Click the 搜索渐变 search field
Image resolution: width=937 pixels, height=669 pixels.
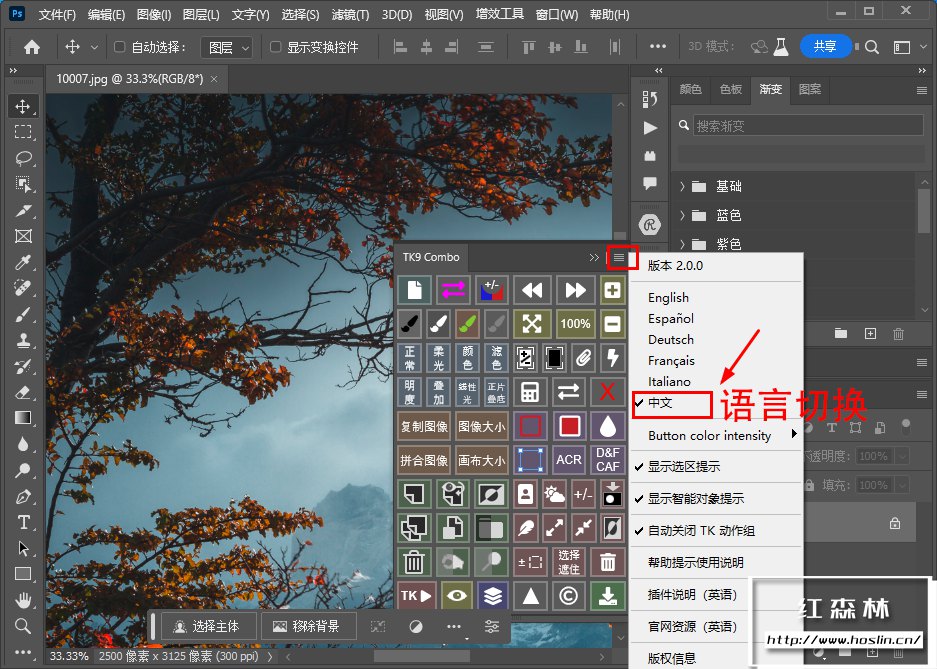pyautogui.click(x=806, y=126)
